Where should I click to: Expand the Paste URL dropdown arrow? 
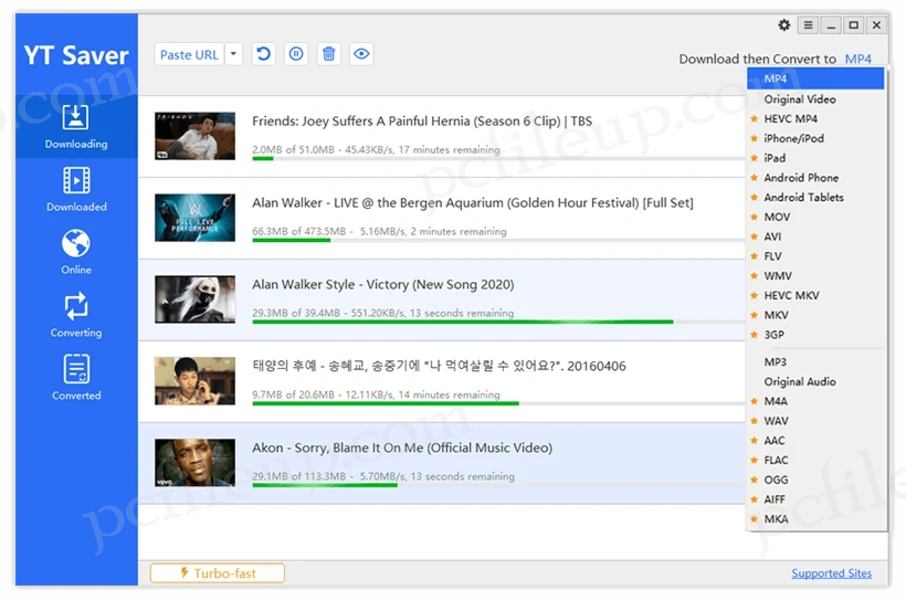(233, 55)
